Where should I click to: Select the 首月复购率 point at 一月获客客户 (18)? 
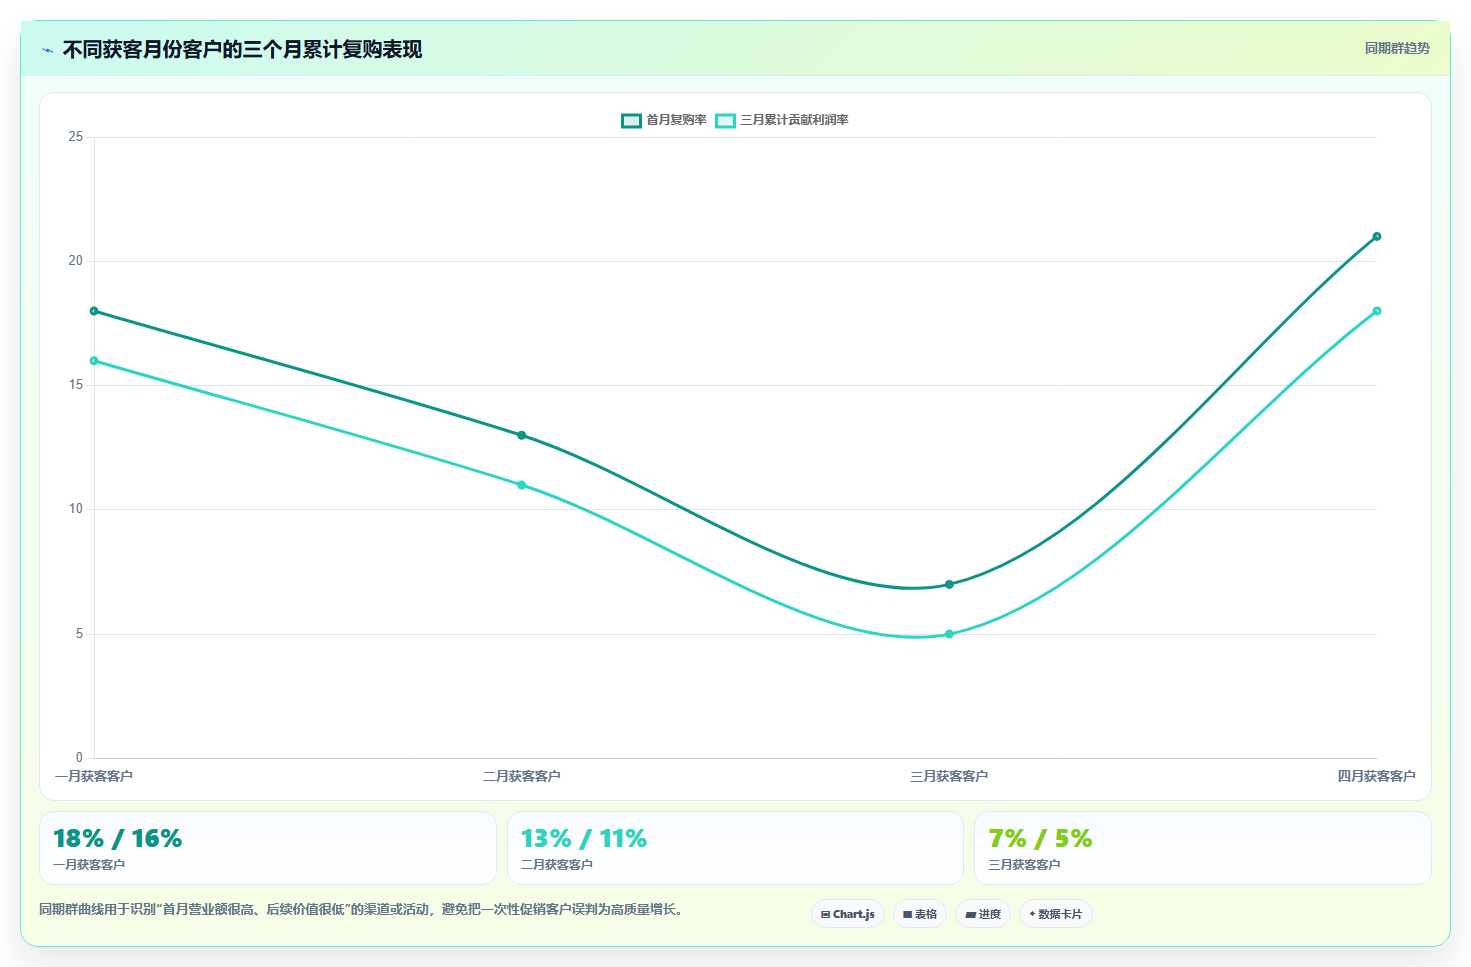click(x=94, y=311)
